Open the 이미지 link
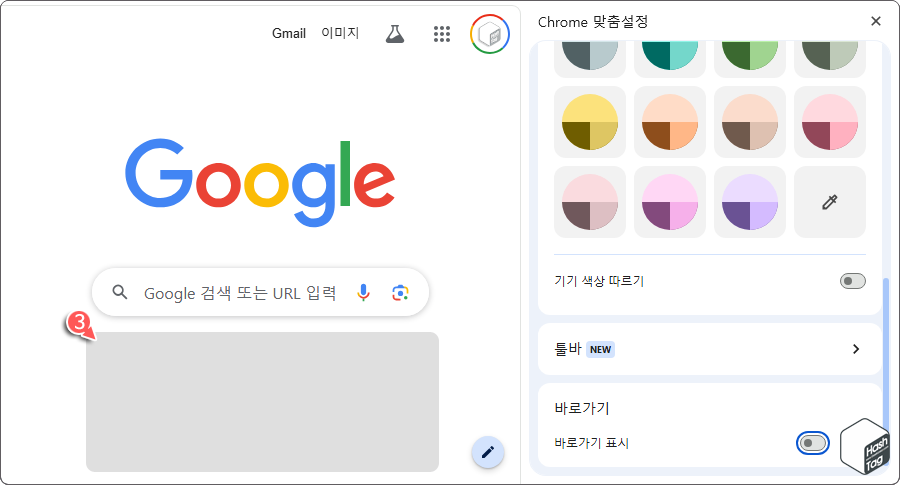 (x=340, y=33)
